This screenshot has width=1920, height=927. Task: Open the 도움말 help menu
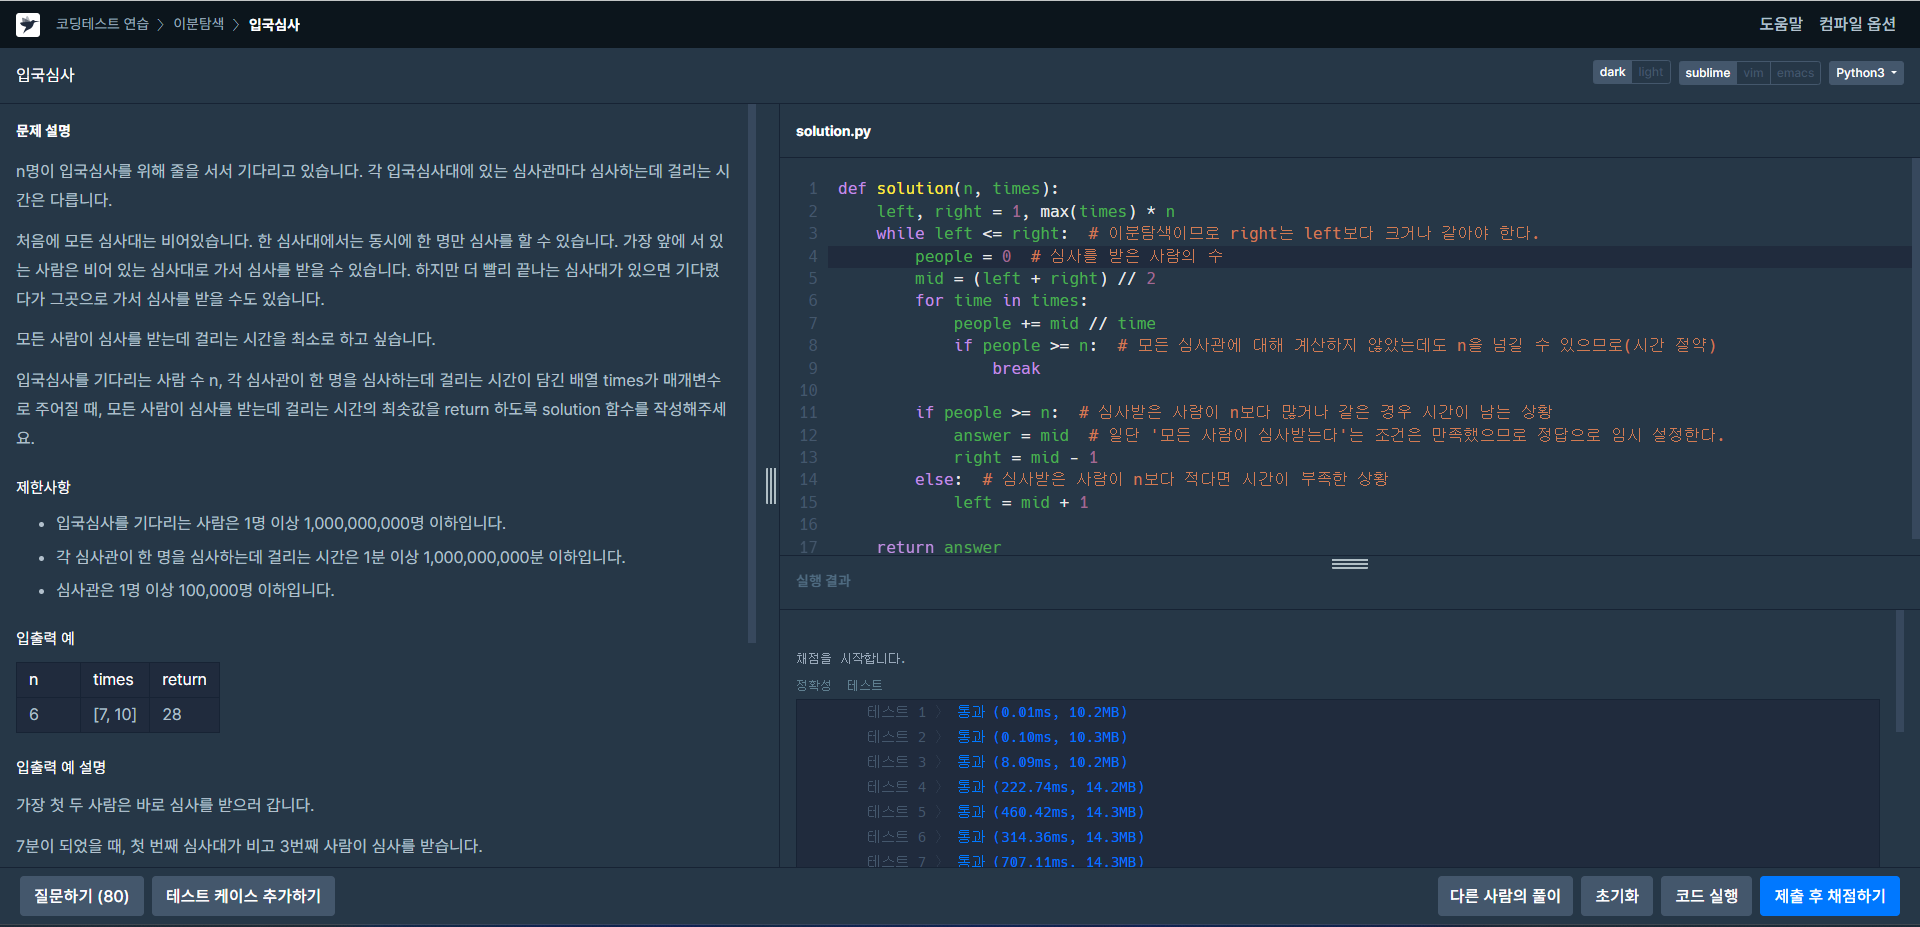pos(1780,24)
